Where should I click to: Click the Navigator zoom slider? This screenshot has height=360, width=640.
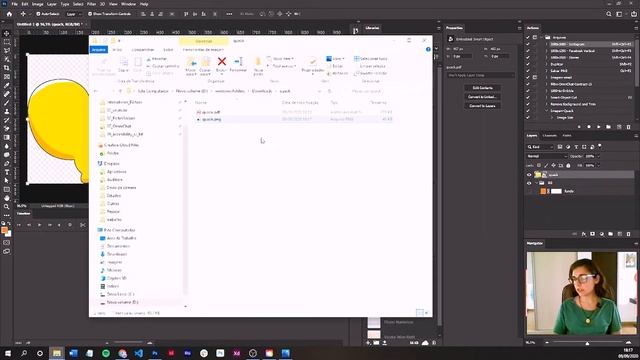587,343
